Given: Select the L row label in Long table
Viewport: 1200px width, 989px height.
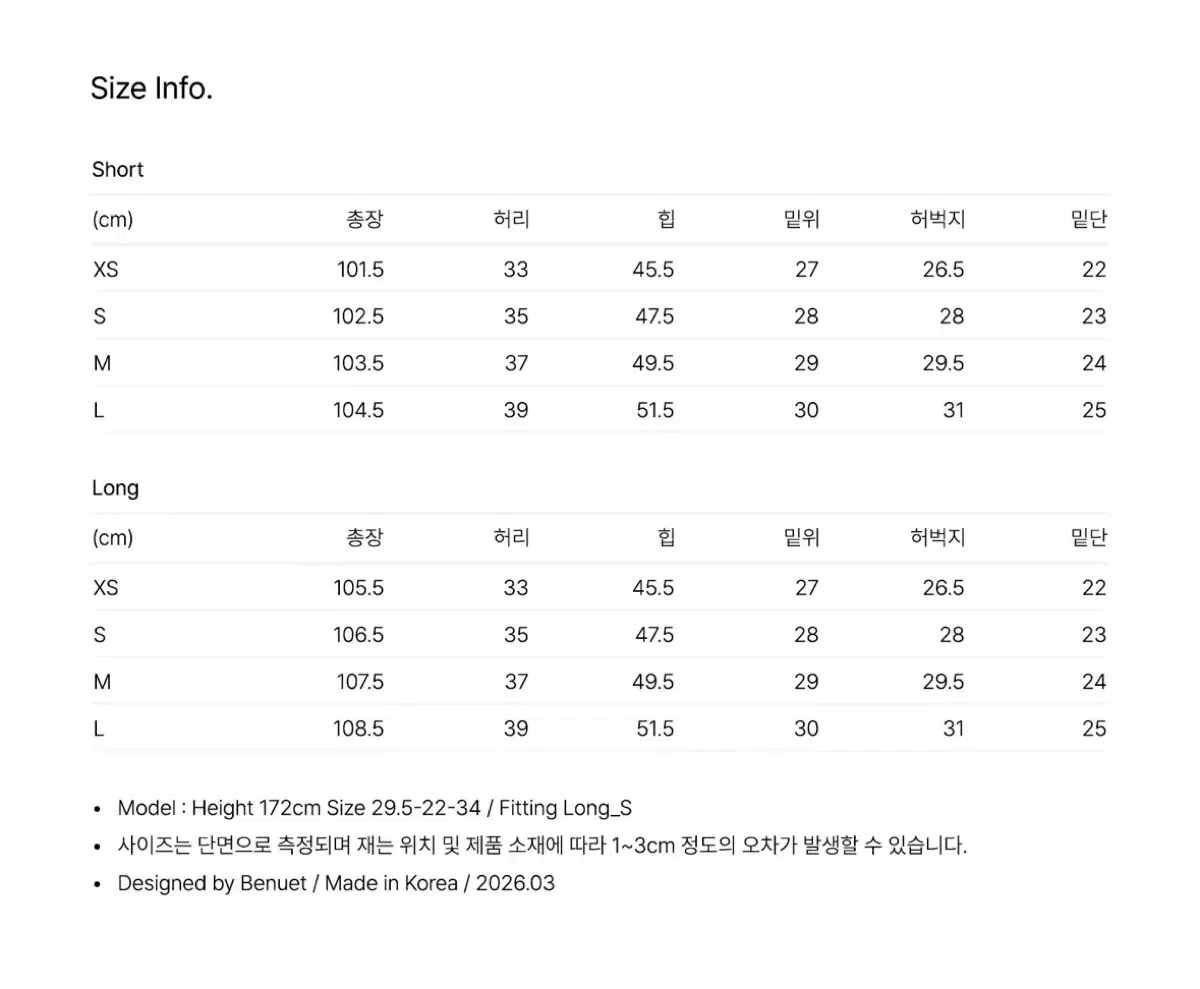Looking at the screenshot, I should click(98, 729).
